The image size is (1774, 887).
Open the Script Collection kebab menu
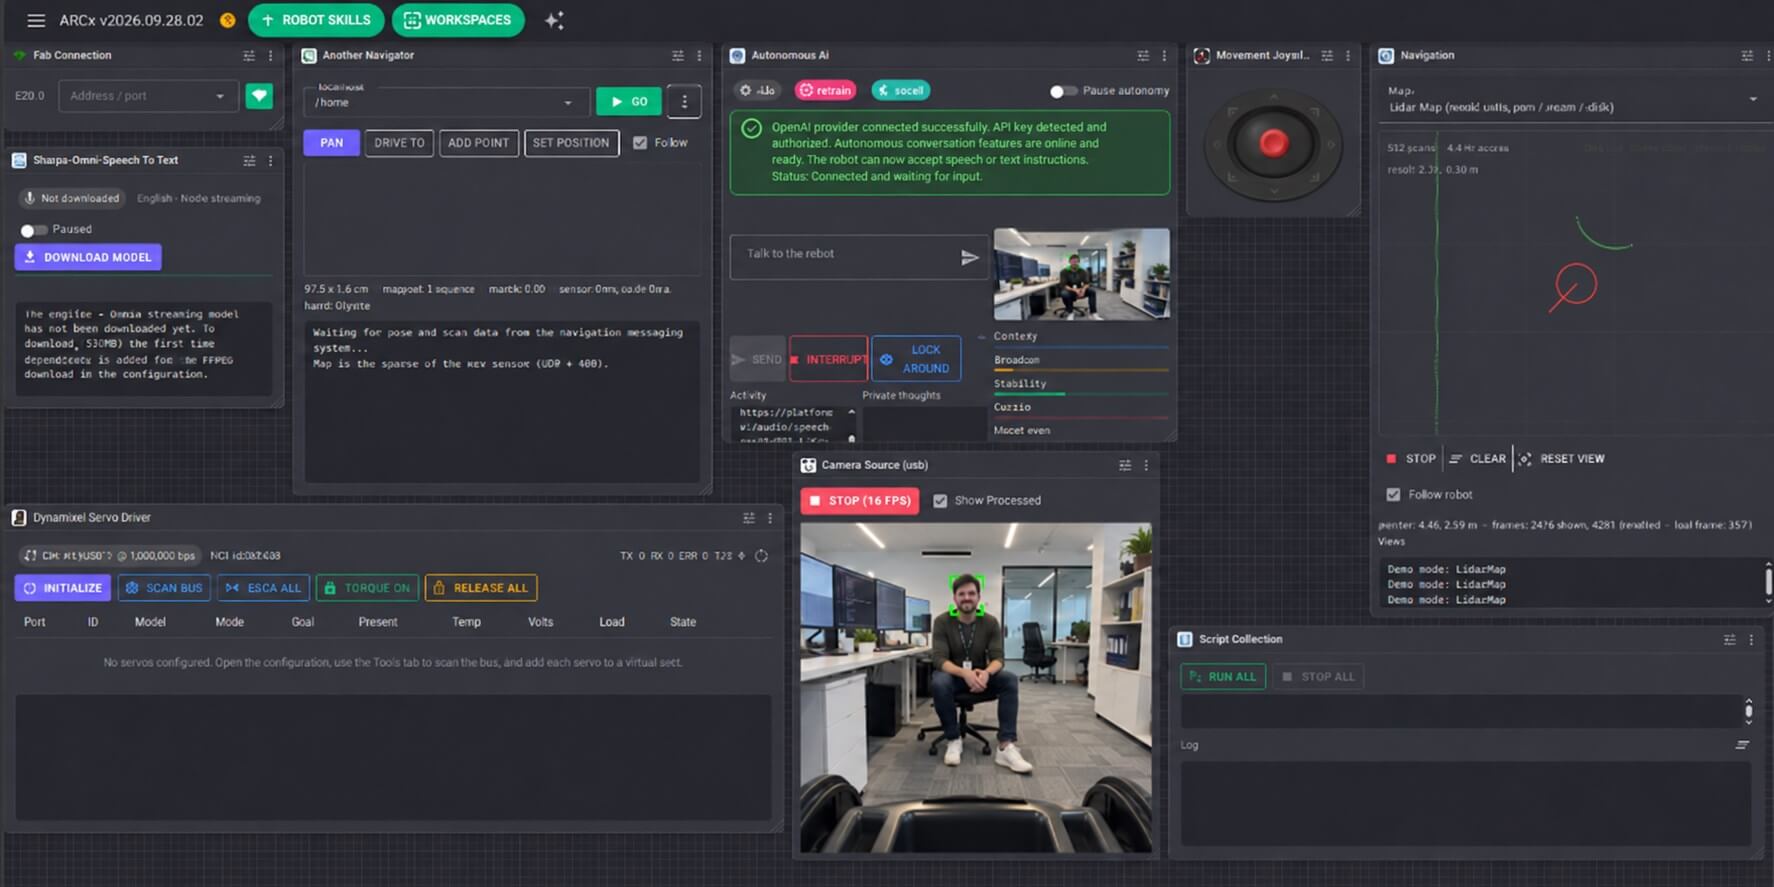point(1751,640)
